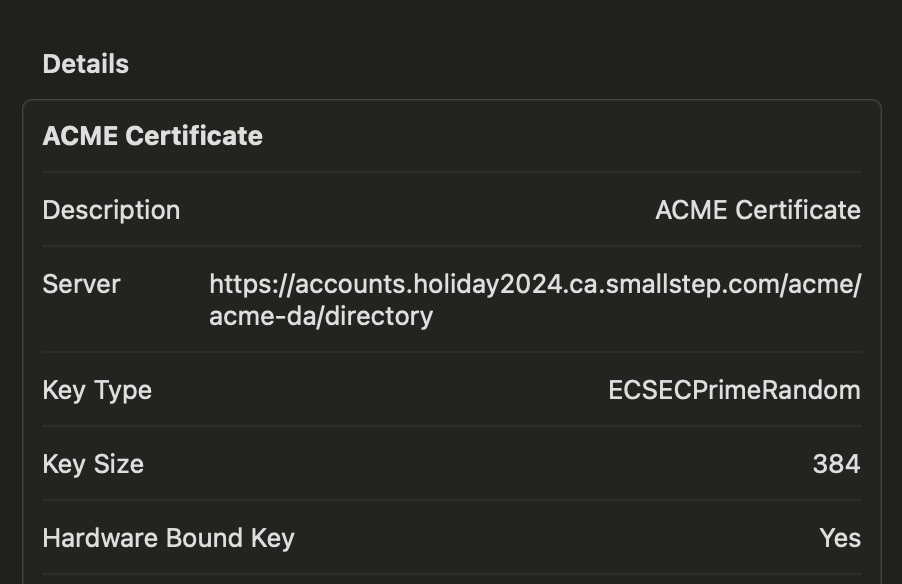Click the divider under ACME Certificate title
This screenshot has height=584, width=902.
click(x=450, y=170)
